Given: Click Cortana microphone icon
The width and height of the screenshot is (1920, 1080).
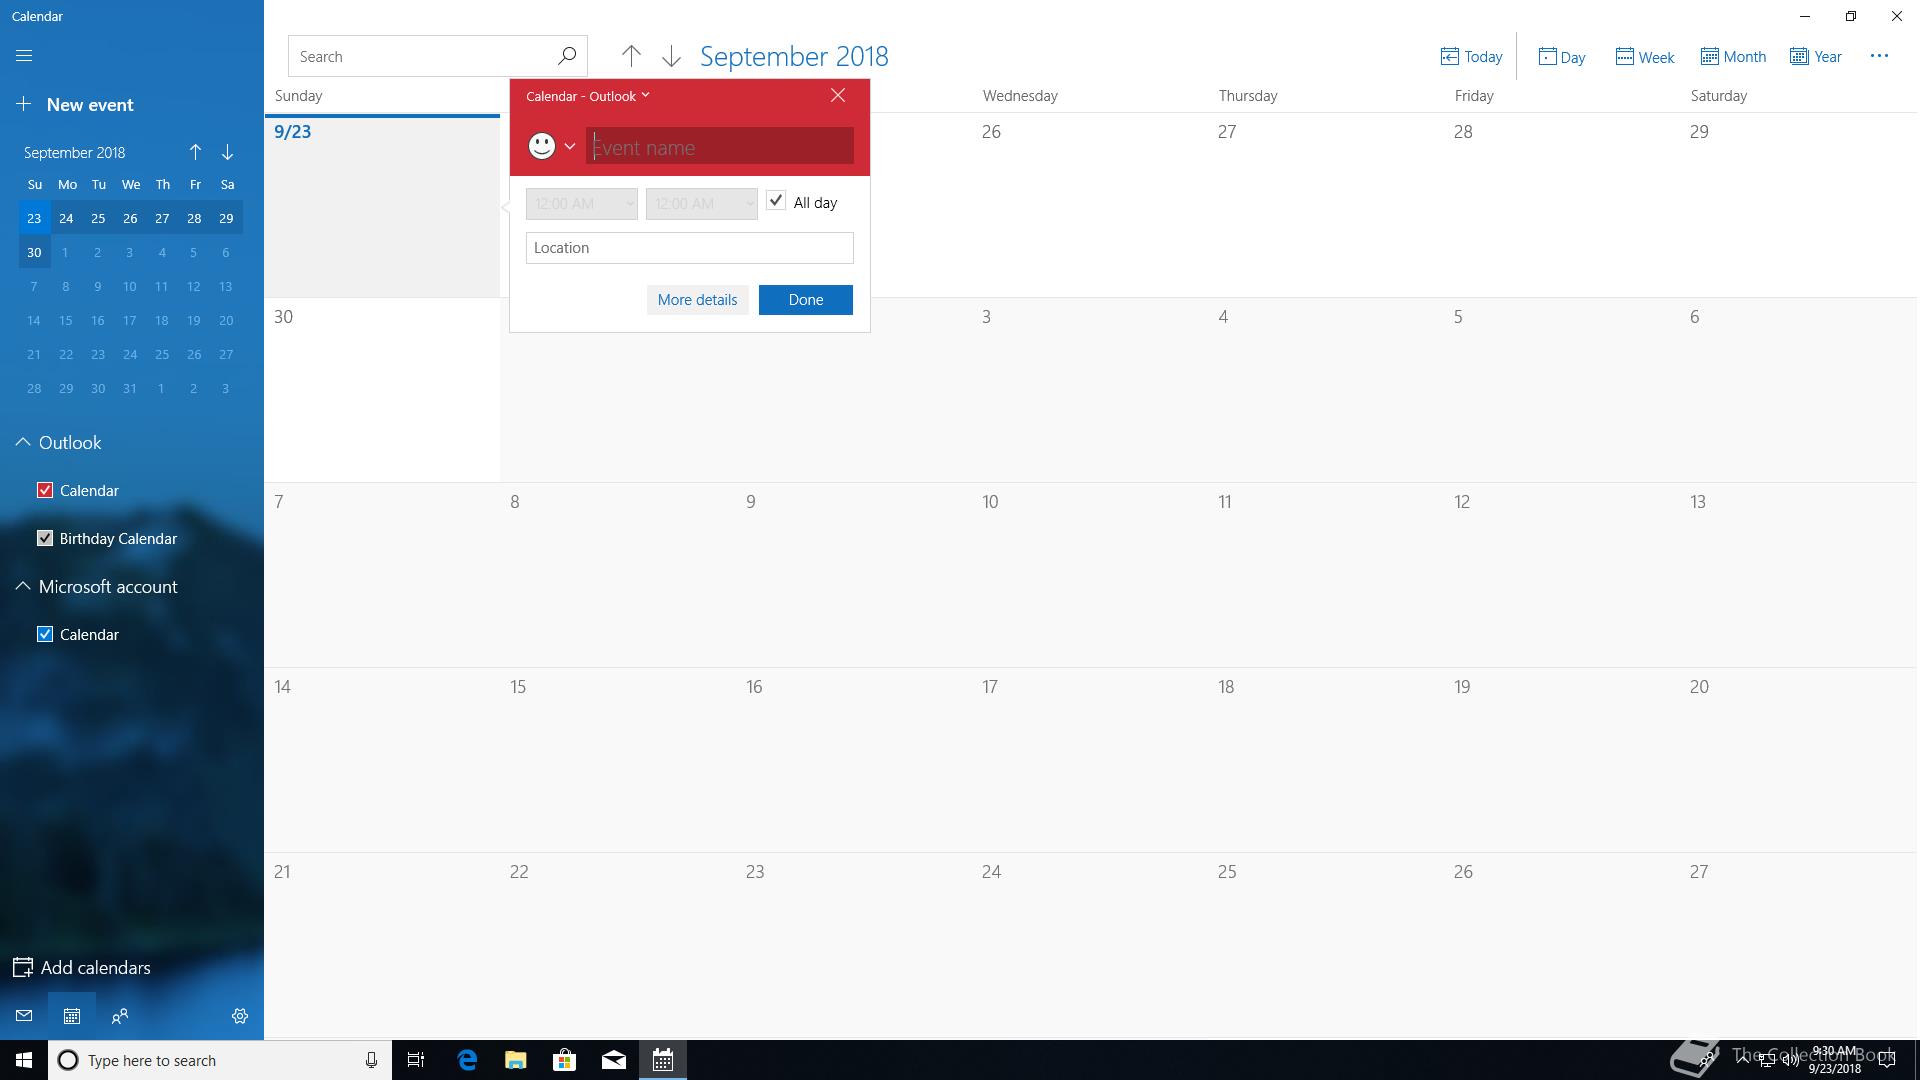Looking at the screenshot, I should click(x=371, y=1060).
